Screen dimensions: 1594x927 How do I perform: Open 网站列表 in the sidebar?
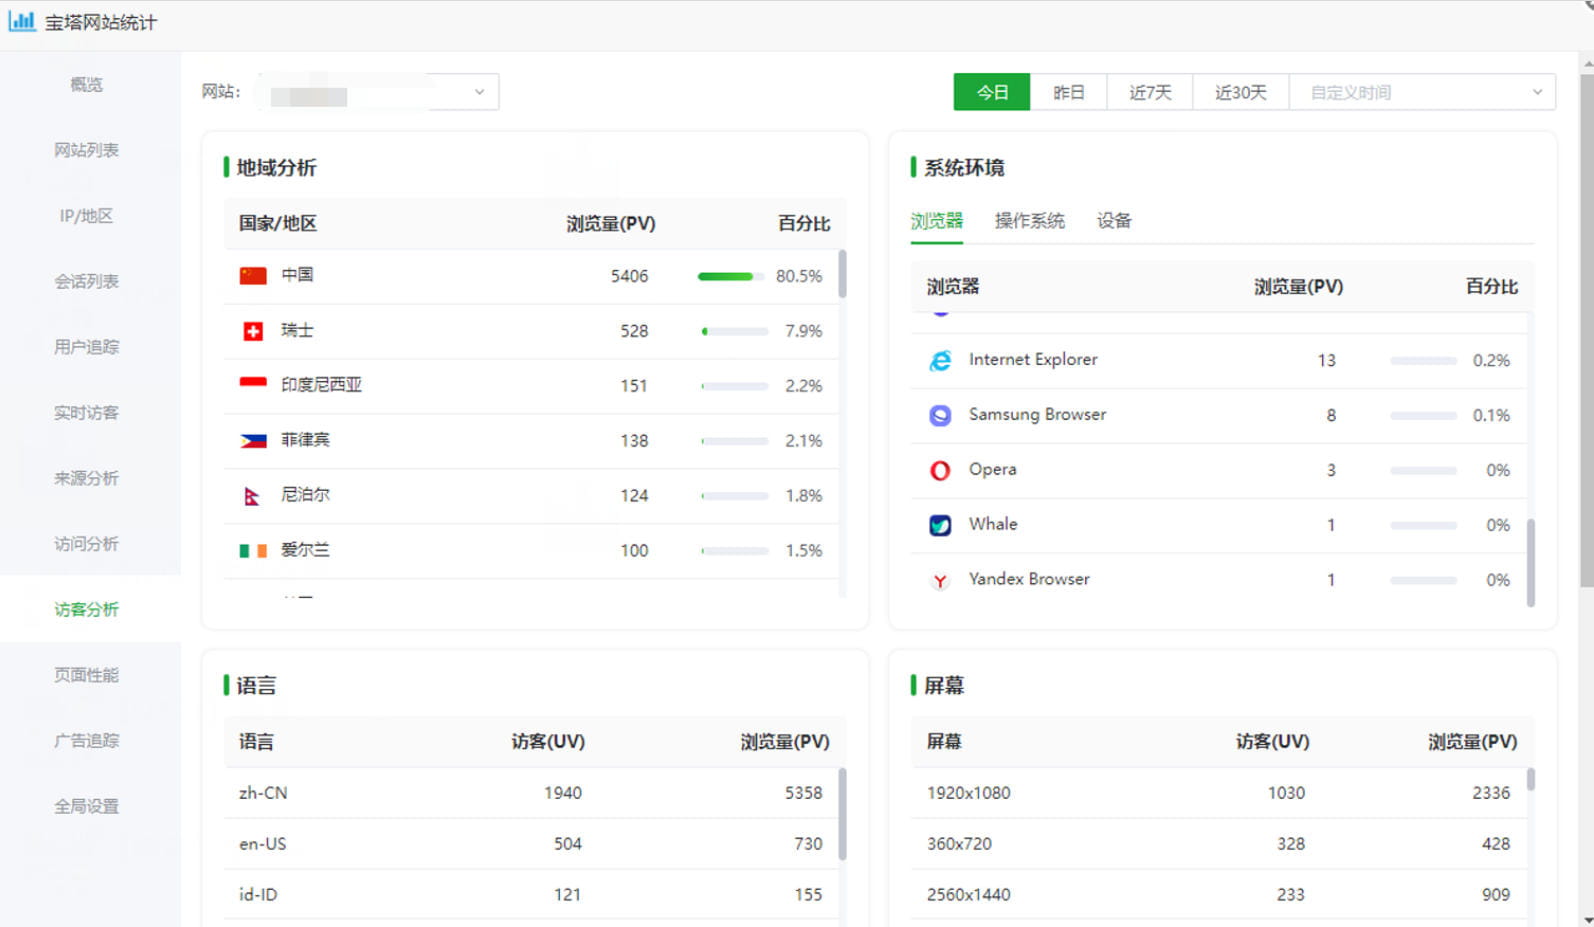pyautogui.click(x=86, y=150)
